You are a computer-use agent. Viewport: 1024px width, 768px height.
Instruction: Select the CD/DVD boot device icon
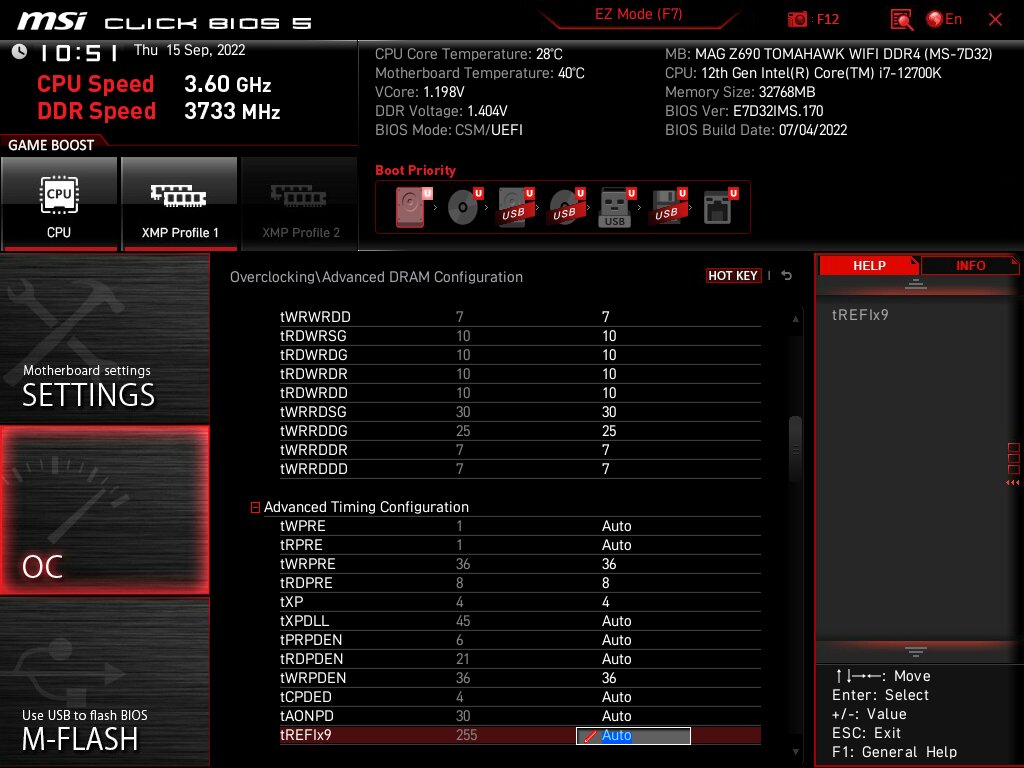[x=465, y=206]
